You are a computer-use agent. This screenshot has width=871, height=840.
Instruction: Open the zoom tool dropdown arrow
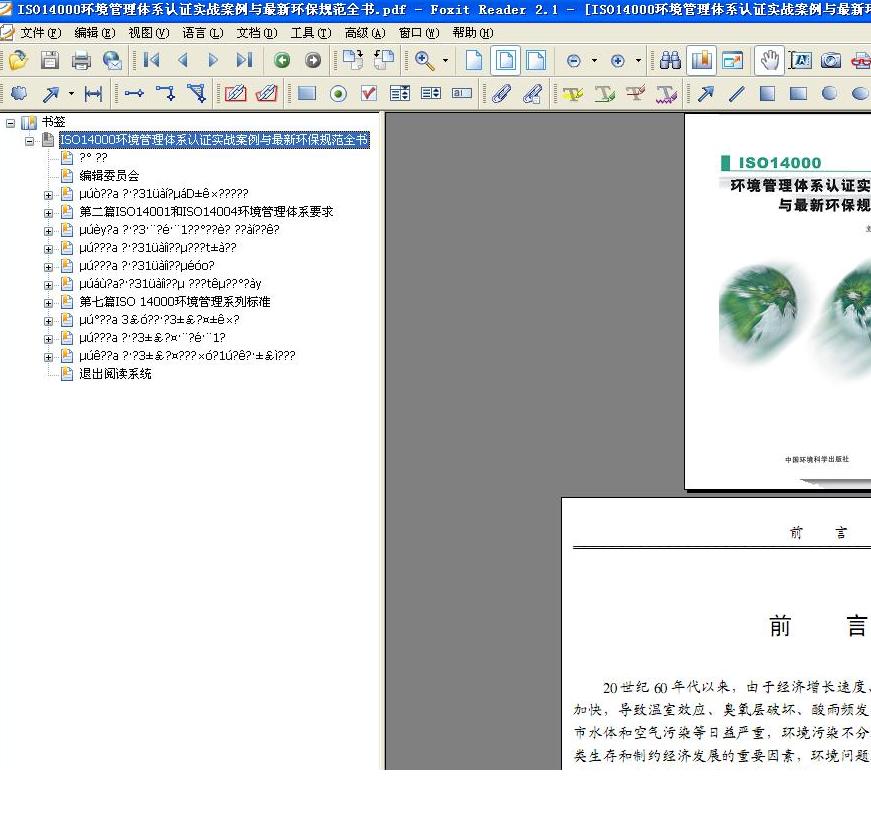pos(445,60)
